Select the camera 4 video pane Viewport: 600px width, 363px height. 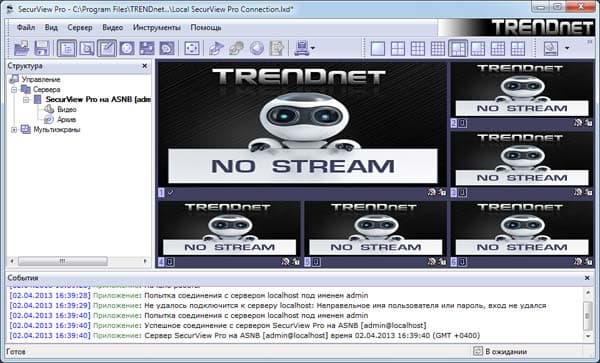pyautogui.click(x=229, y=229)
